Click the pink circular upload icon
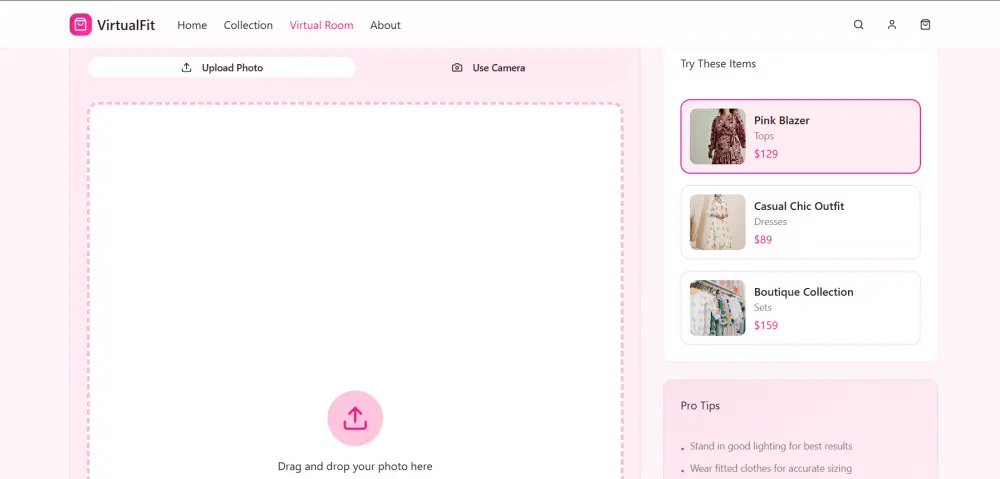Image resolution: width=1000 pixels, height=479 pixels. pos(355,418)
